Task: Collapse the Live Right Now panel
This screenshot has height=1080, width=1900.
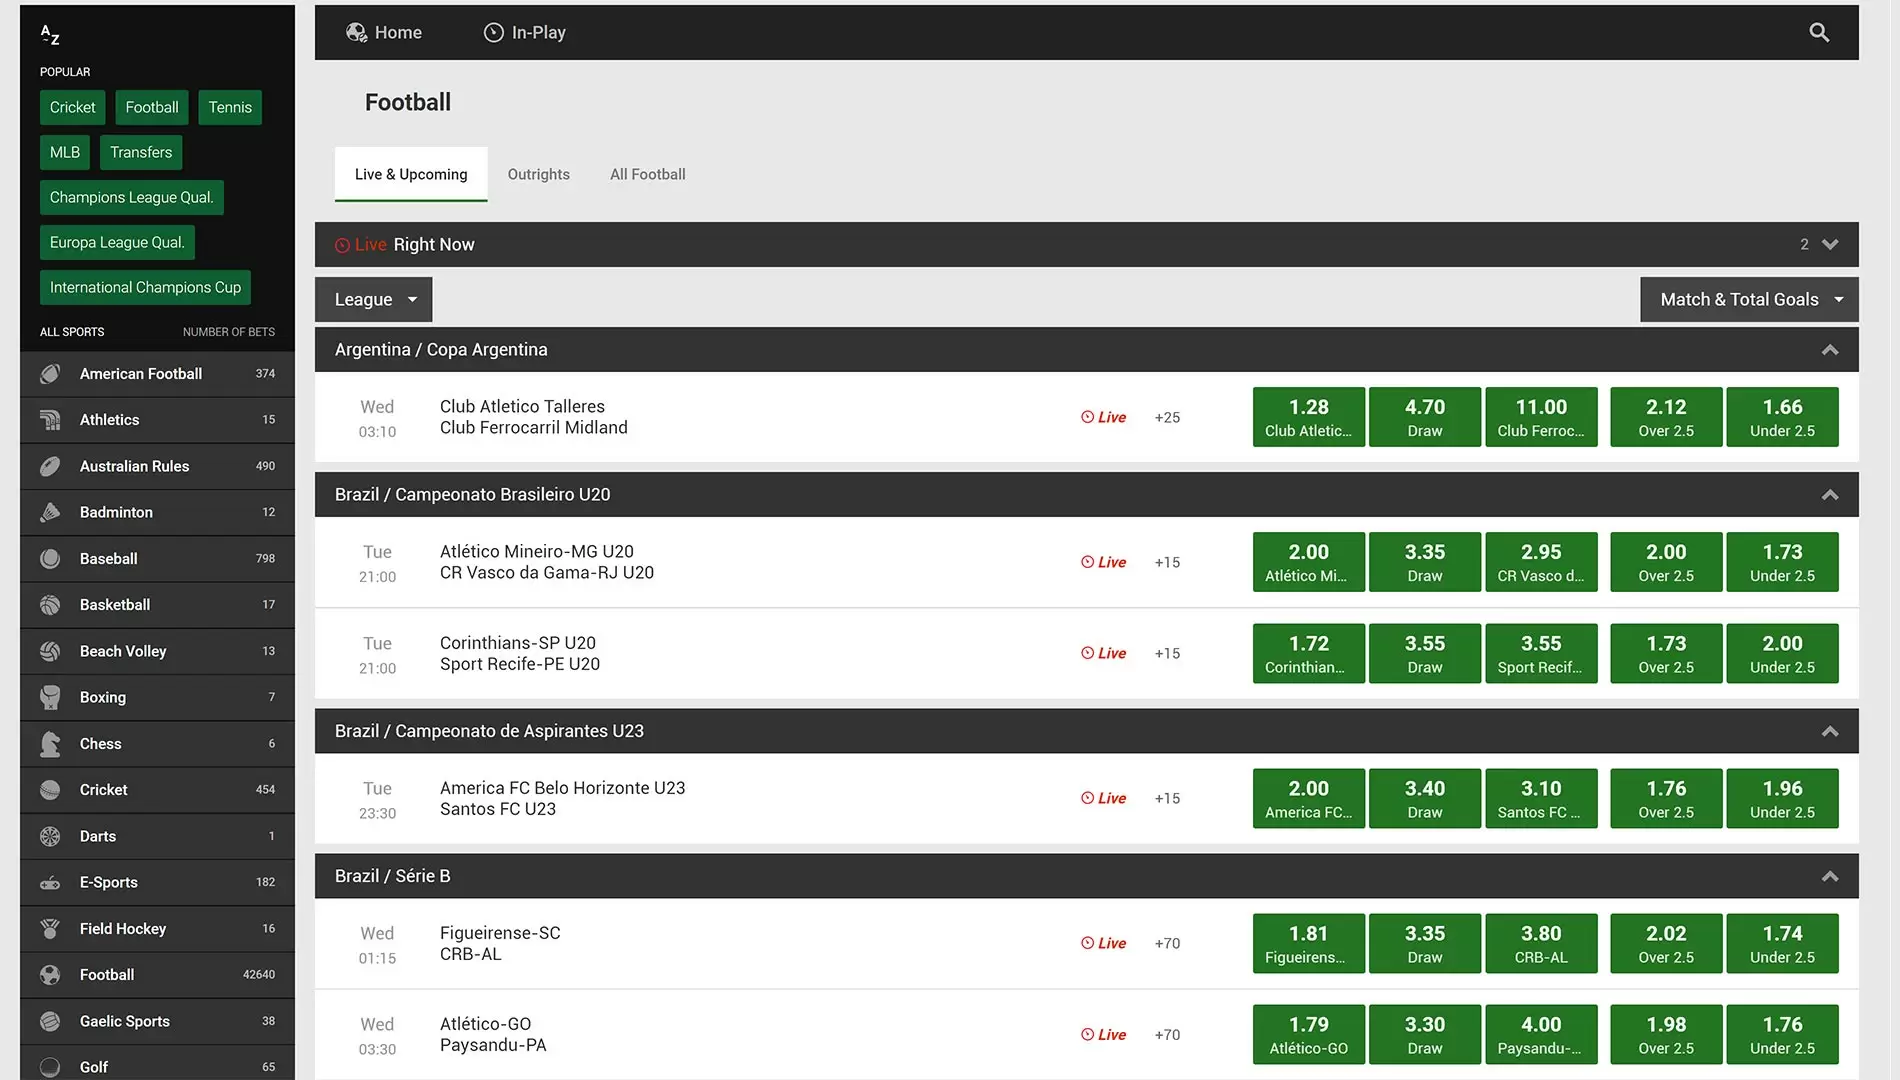Action: [x=1830, y=245]
